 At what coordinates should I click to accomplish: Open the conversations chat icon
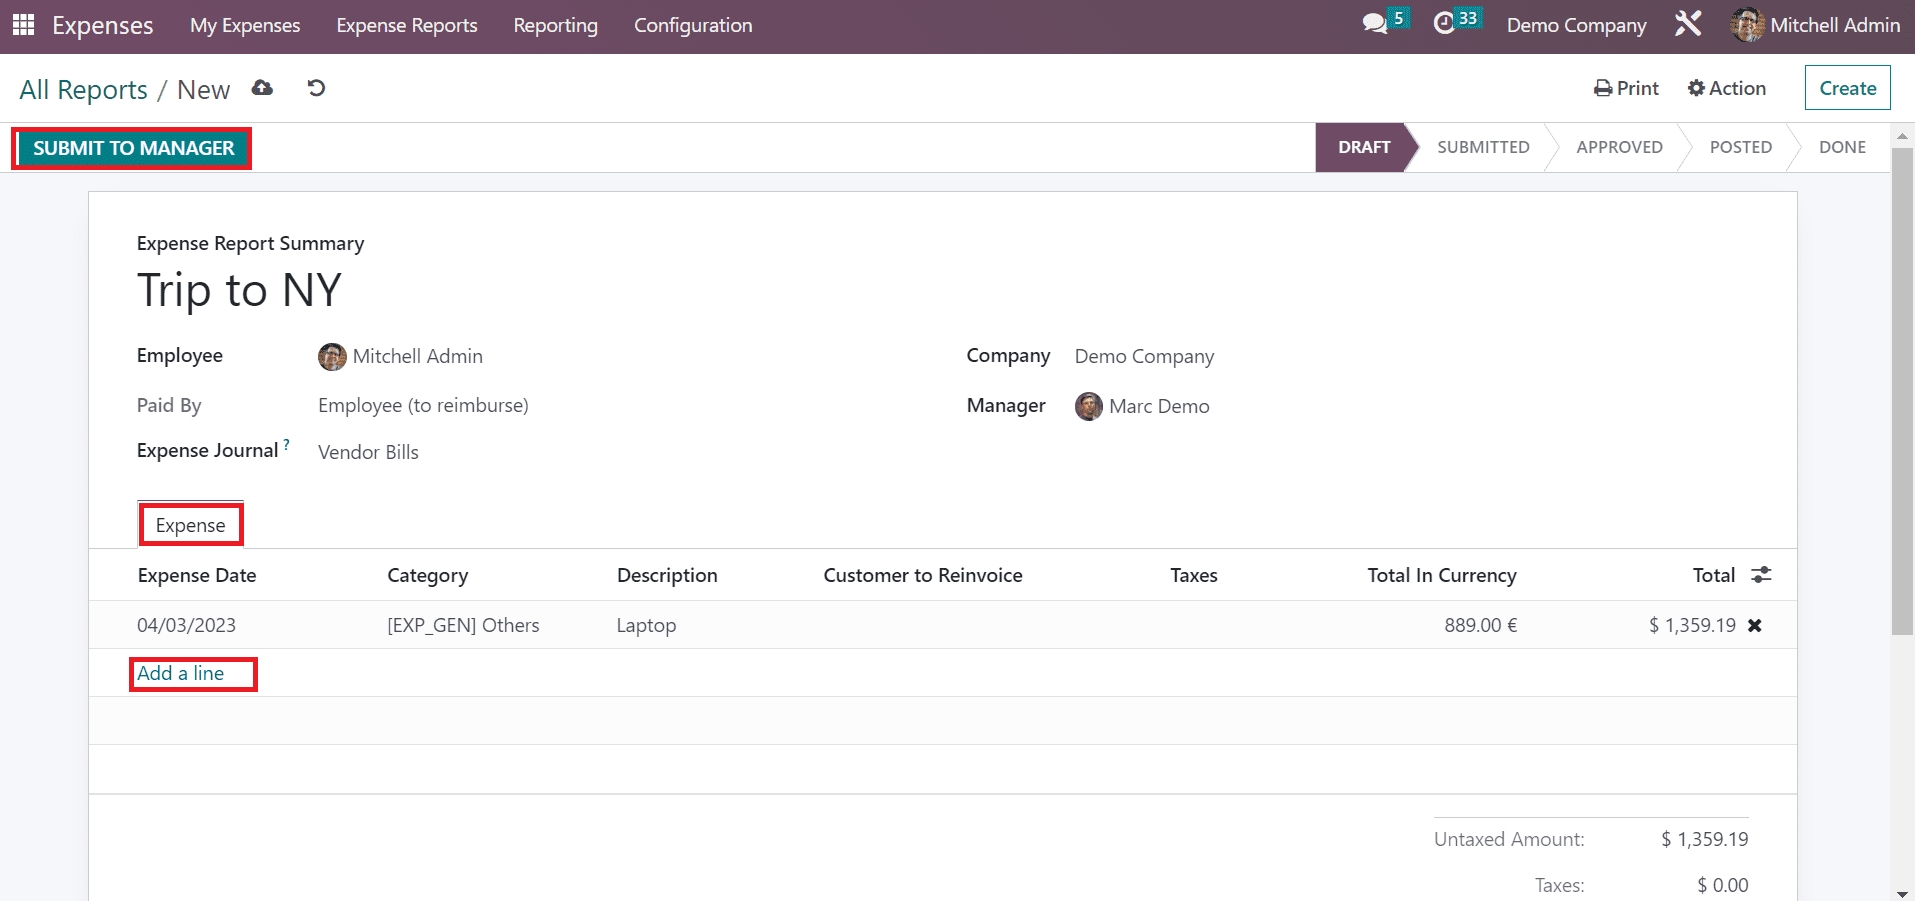click(1375, 24)
